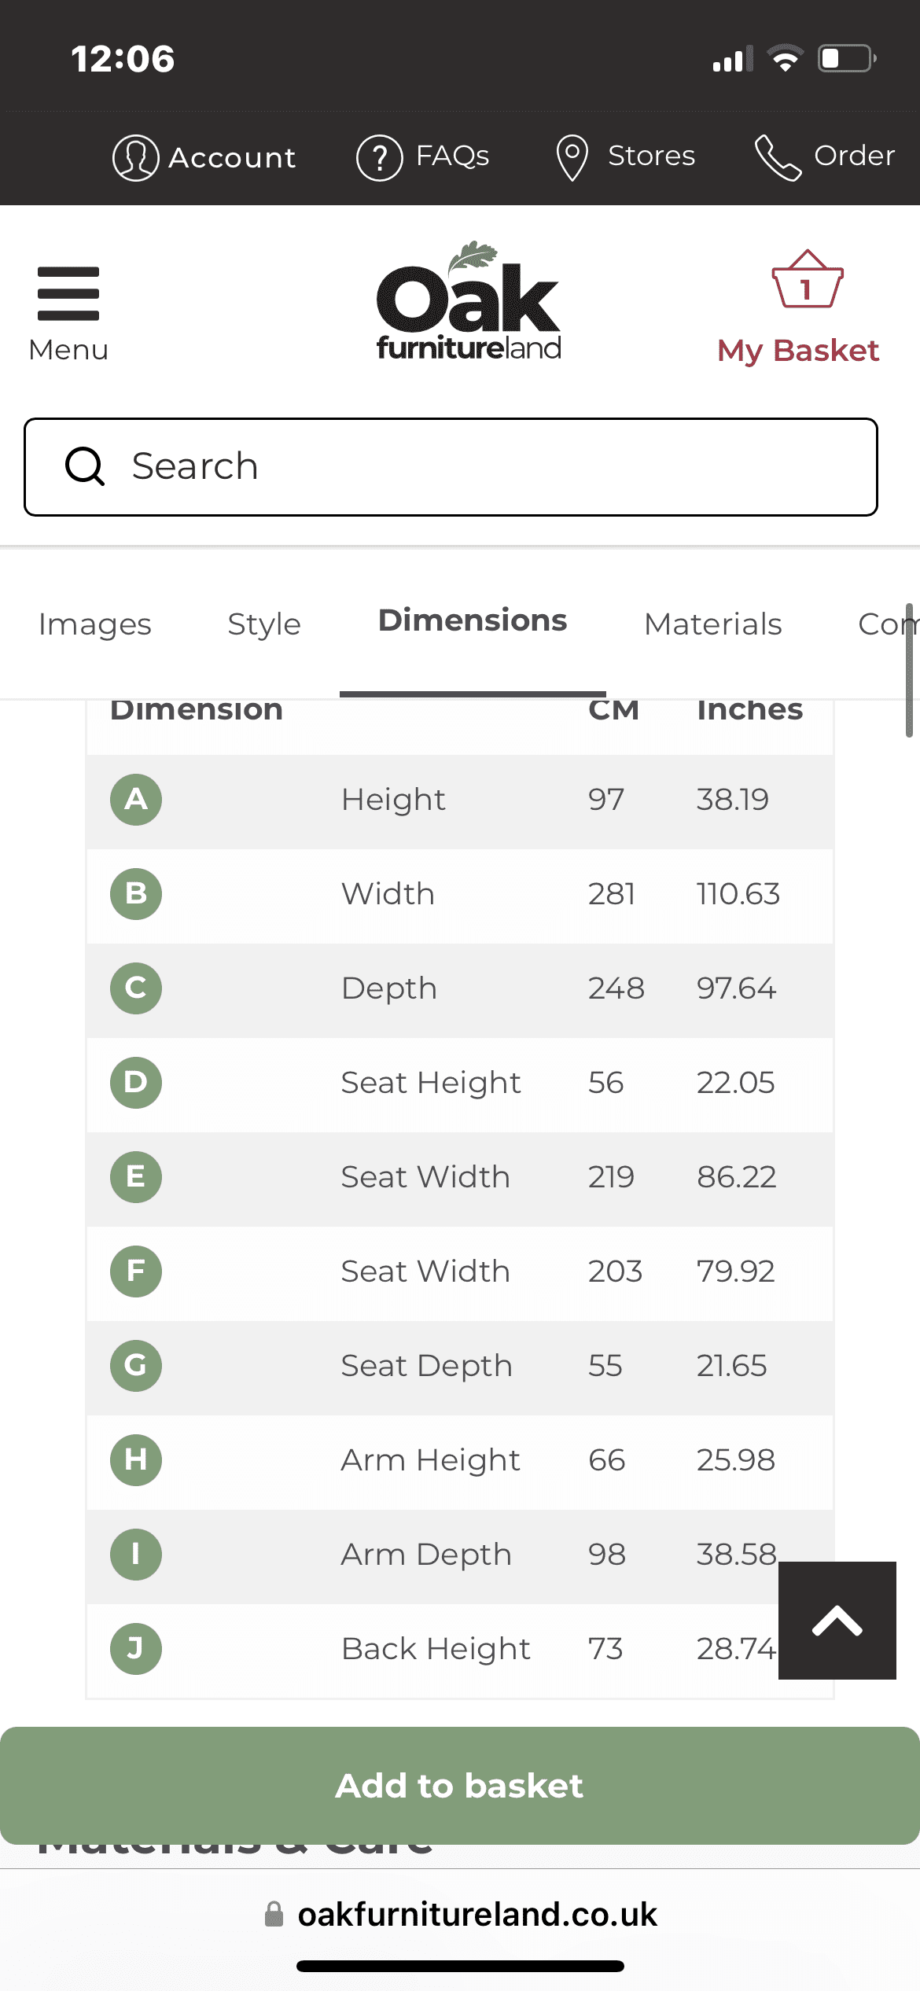Click the page scrollbar on right edge
920x1991 pixels.
coord(909,670)
